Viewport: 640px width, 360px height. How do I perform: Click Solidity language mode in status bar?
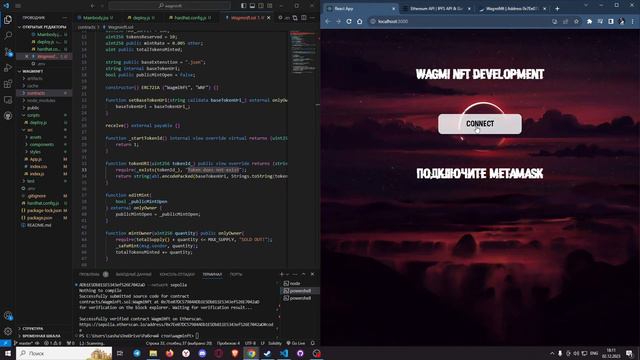point(275,343)
